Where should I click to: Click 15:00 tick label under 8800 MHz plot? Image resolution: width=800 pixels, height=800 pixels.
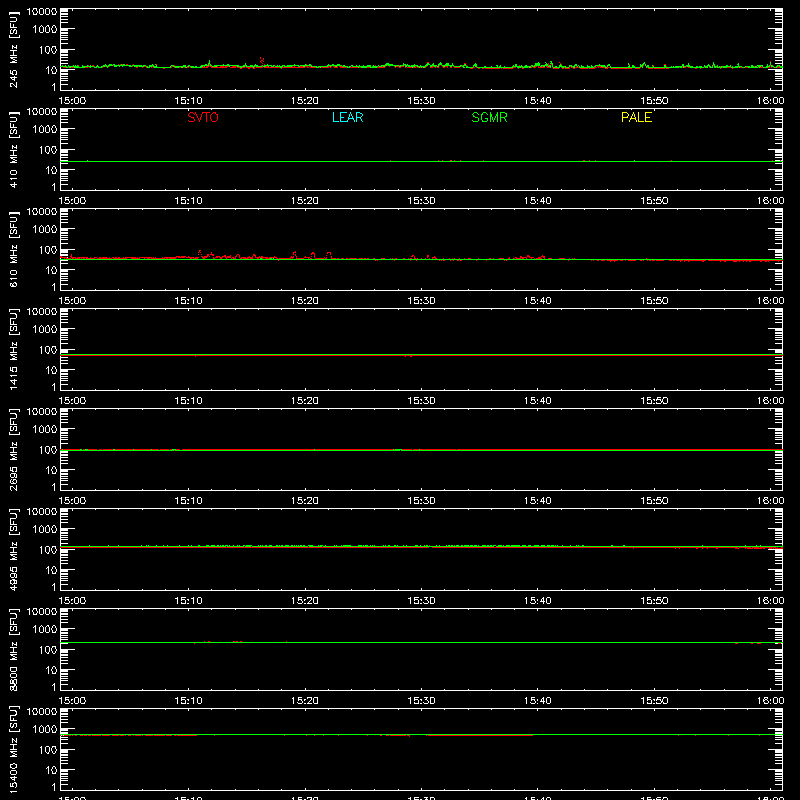click(72, 701)
